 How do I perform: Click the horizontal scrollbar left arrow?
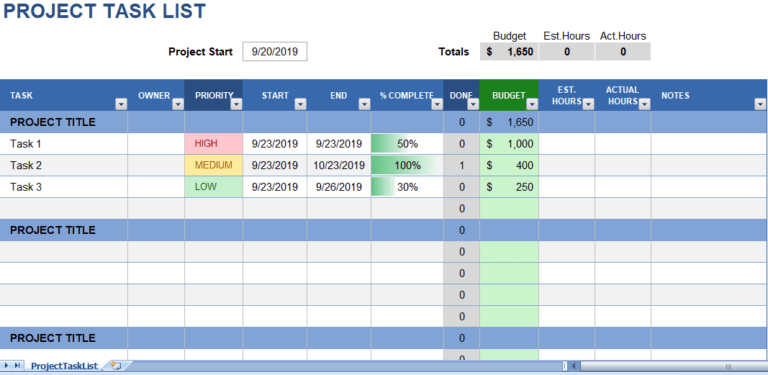click(574, 366)
